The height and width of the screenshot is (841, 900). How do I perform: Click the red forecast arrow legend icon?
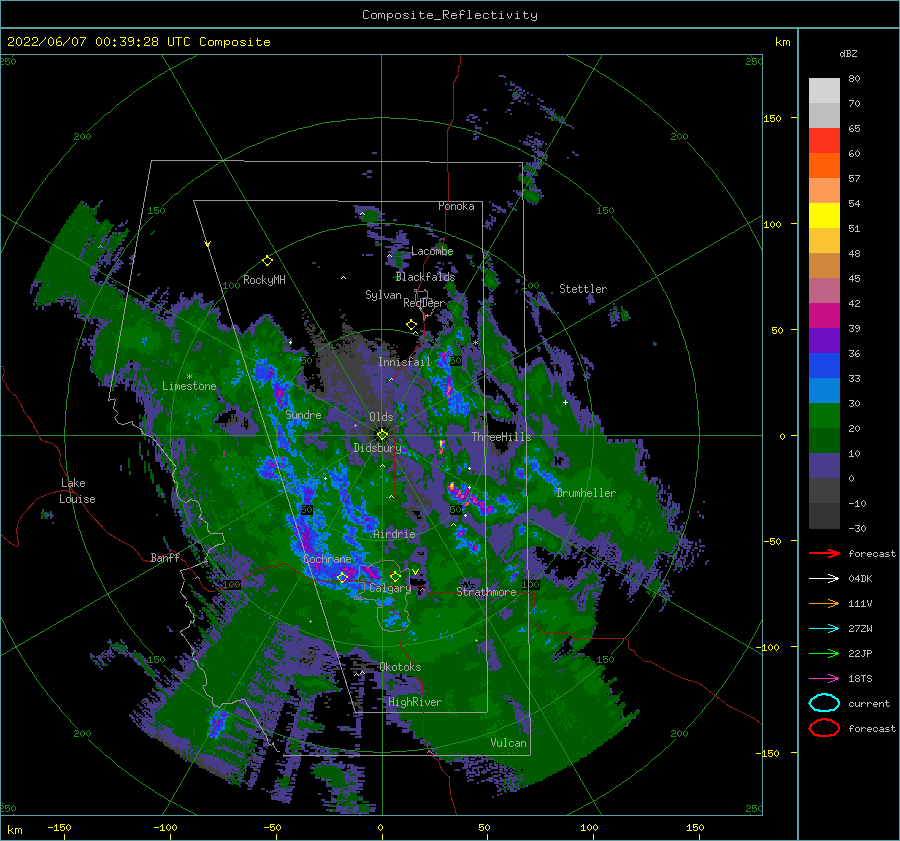[x=824, y=553]
